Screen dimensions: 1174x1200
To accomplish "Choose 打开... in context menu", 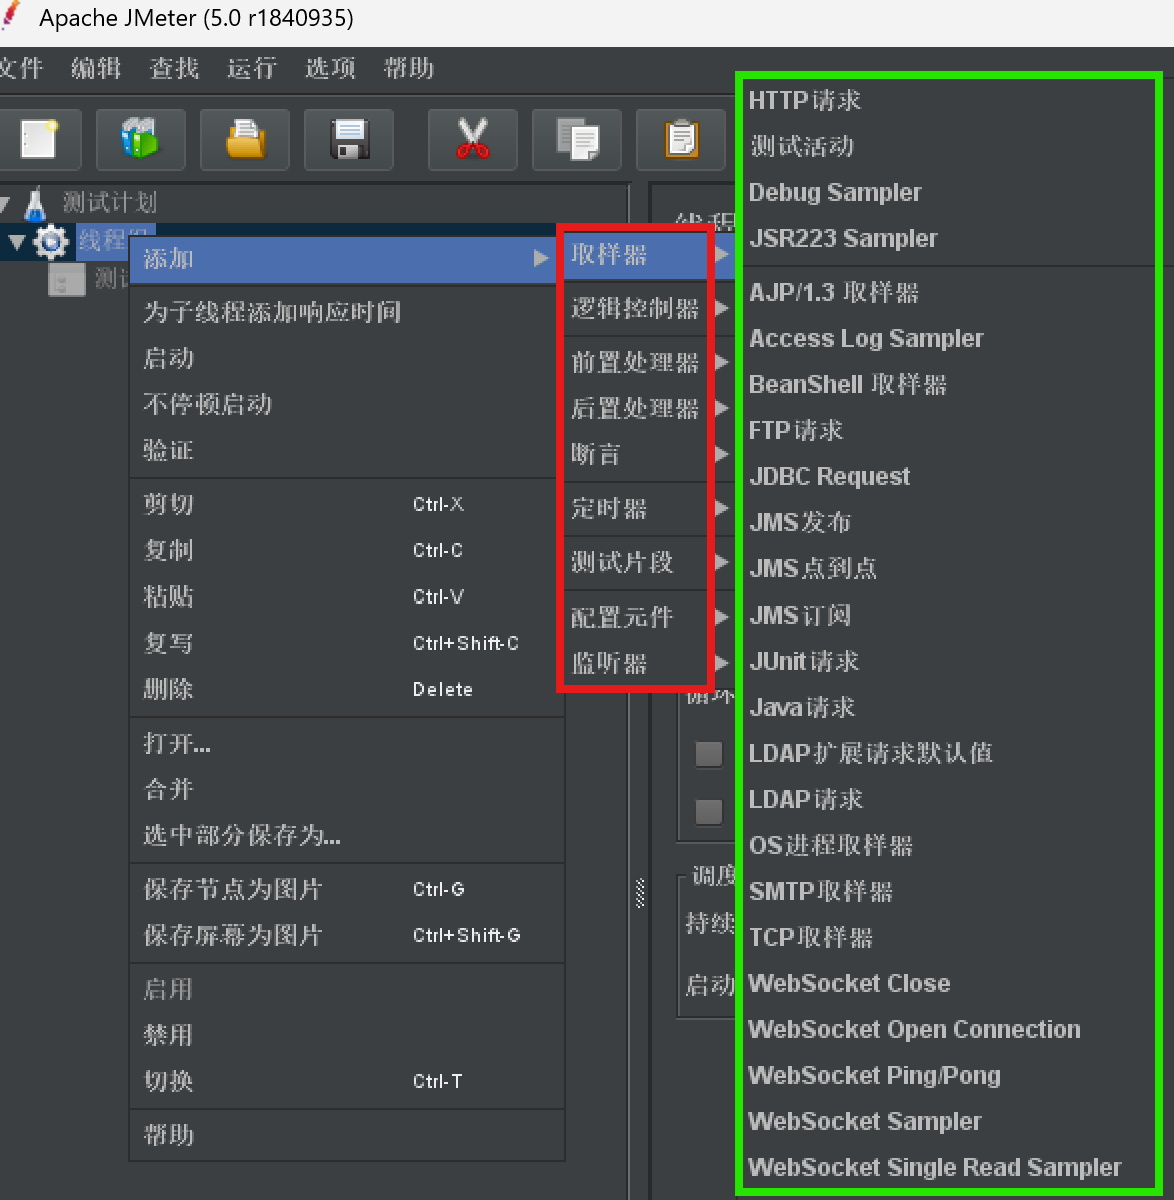I will pyautogui.click(x=346, y=743).
